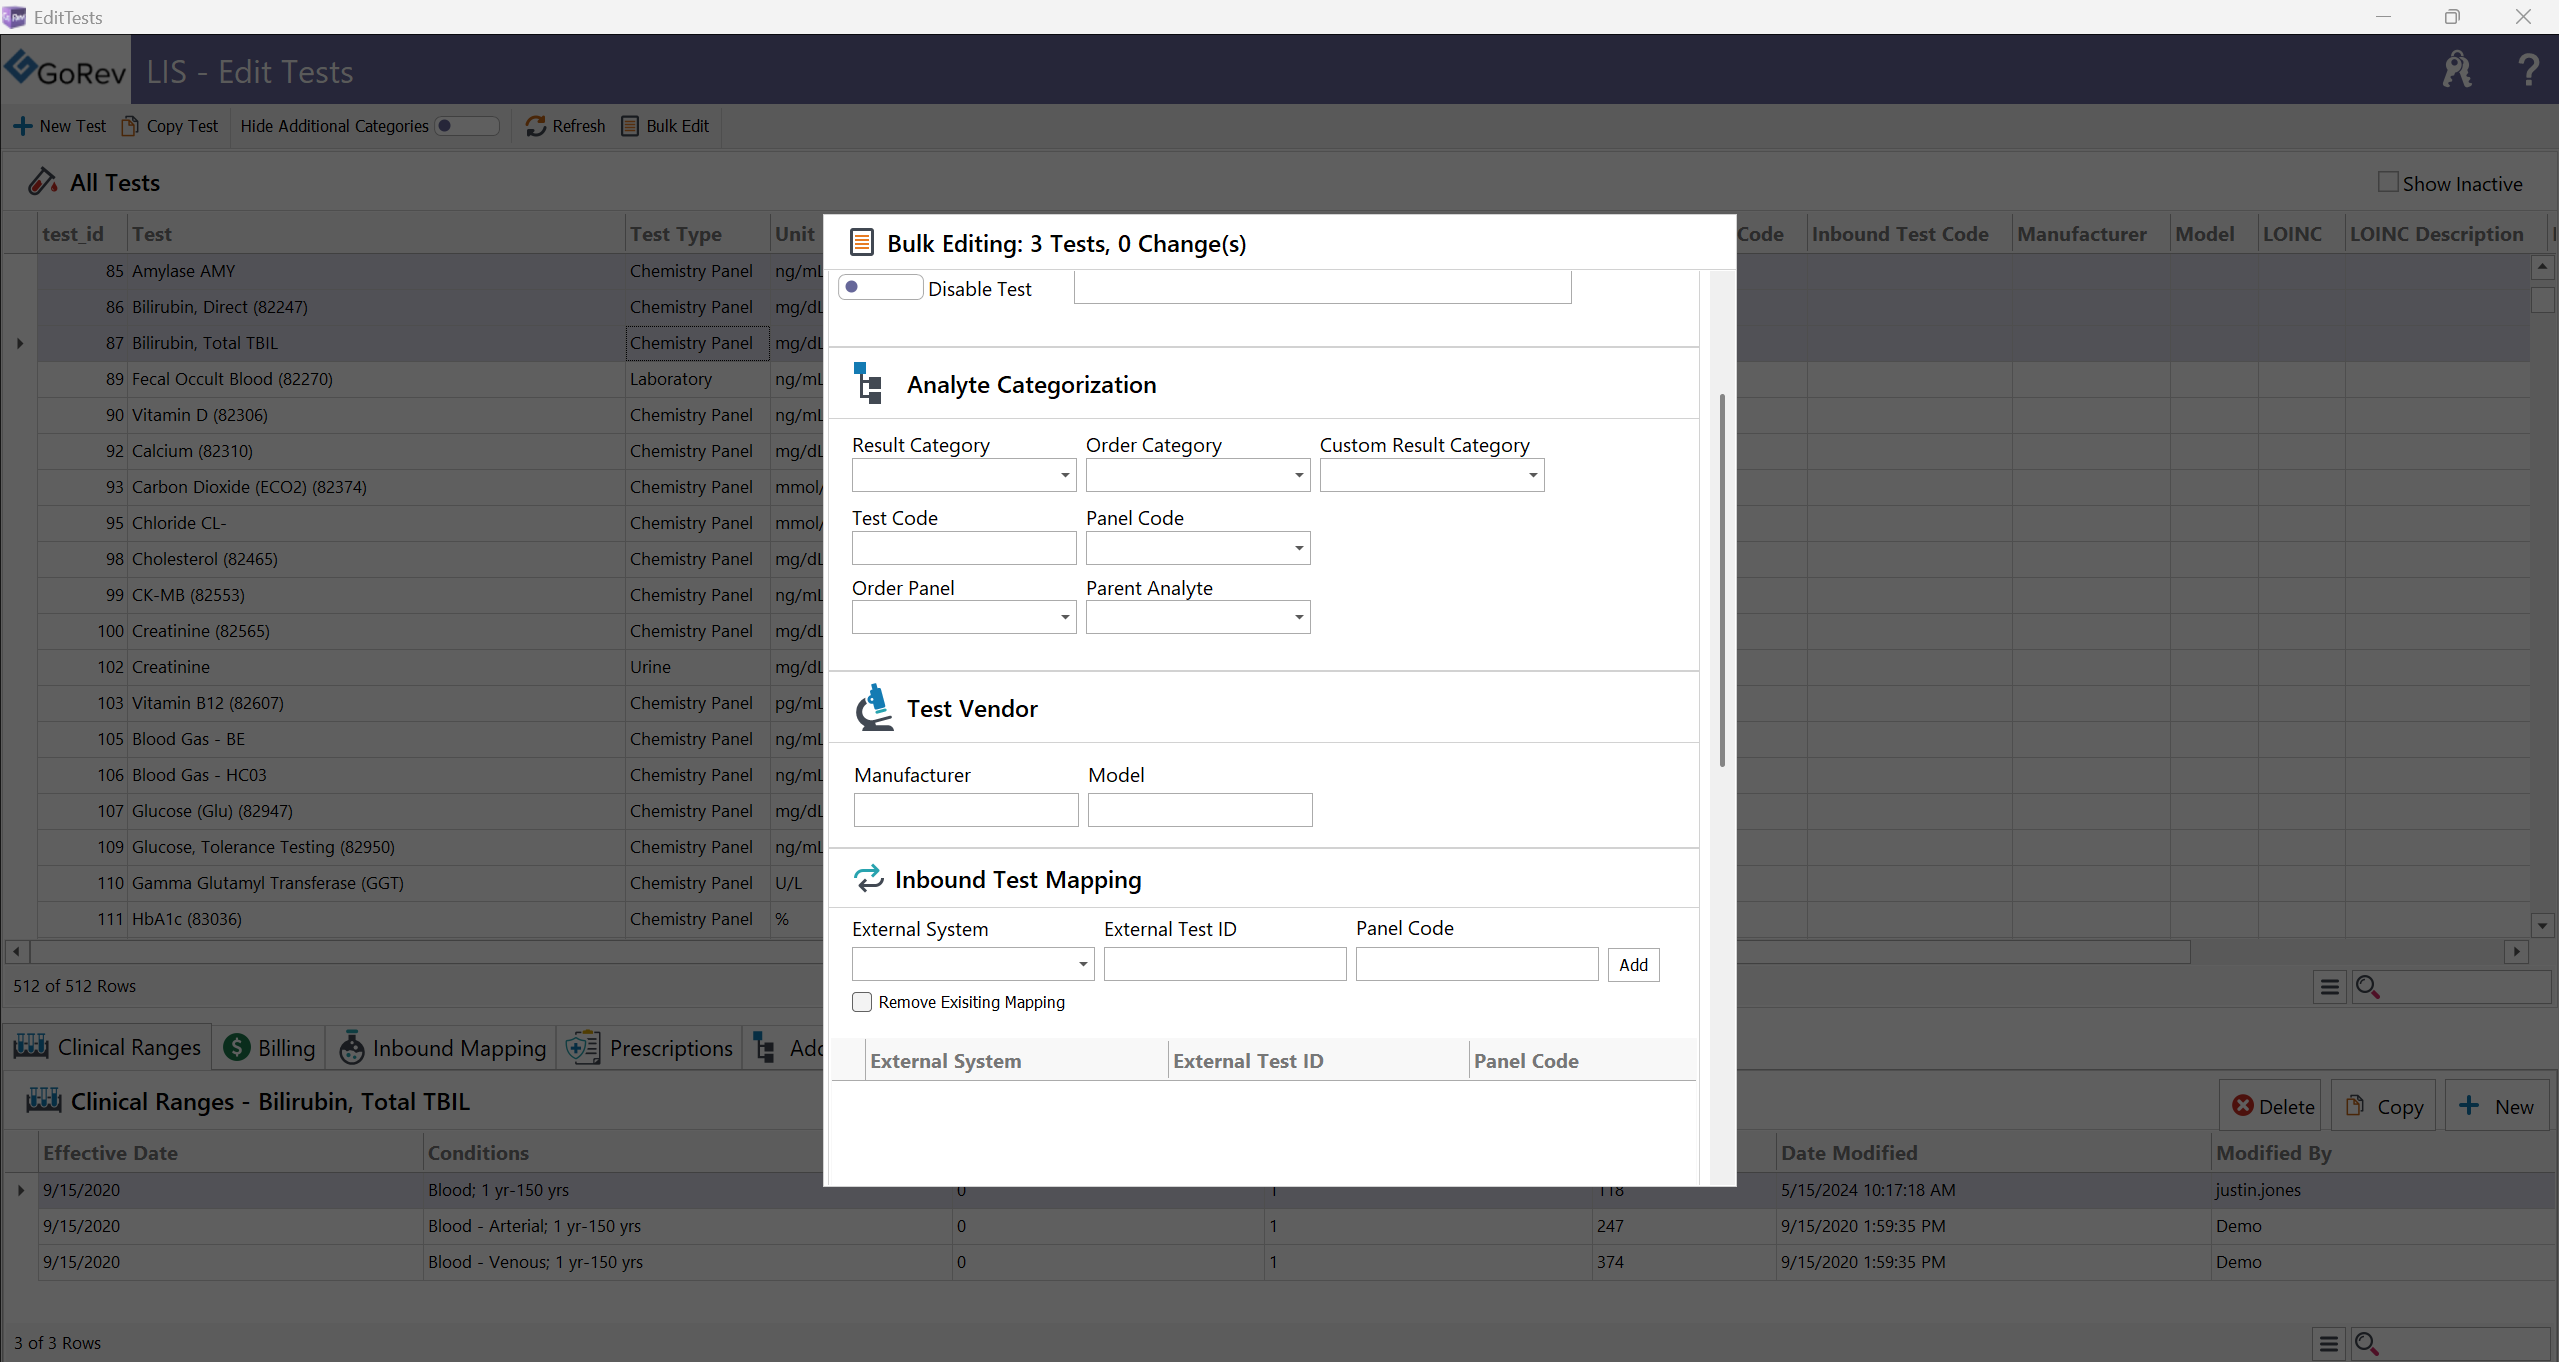Click the Manufacturer column header
Screen dimensions: 2559x1362
pos(2090,234)
